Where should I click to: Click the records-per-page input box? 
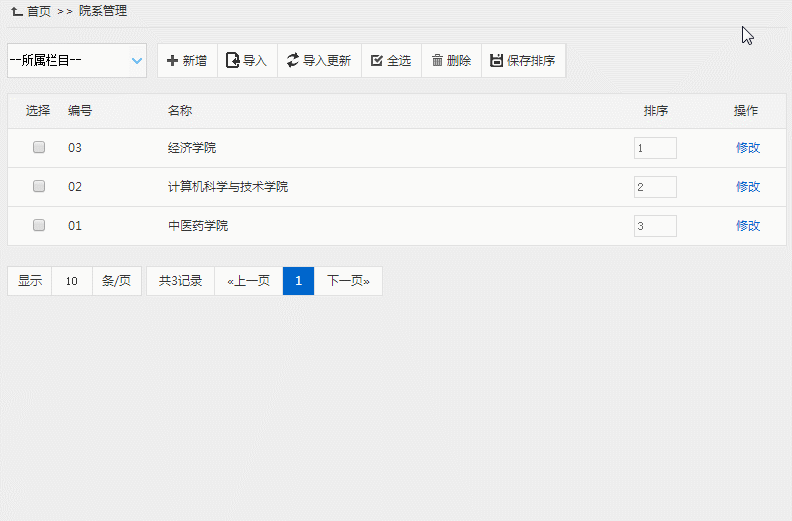point(72,281)
